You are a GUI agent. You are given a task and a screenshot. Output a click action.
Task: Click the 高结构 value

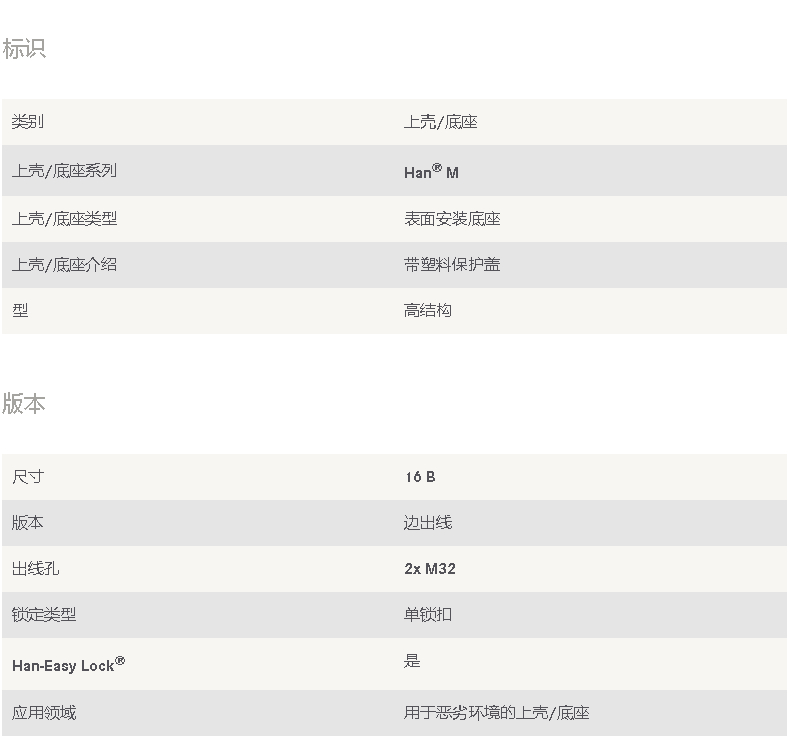pos(428,310)
